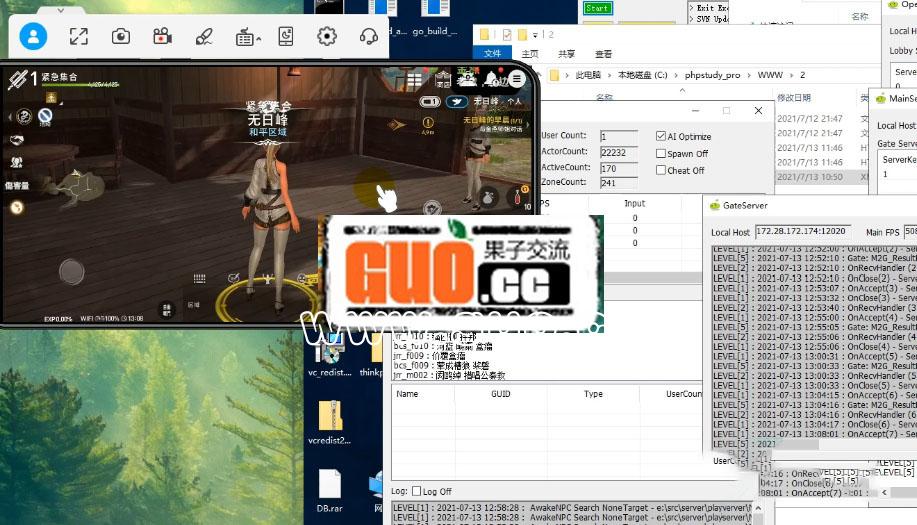Image resolution: width=917 pixels, height=525 pixels.
Task: Expand the keyboard mapping caret arrow
Action: [x=258, y=39]
